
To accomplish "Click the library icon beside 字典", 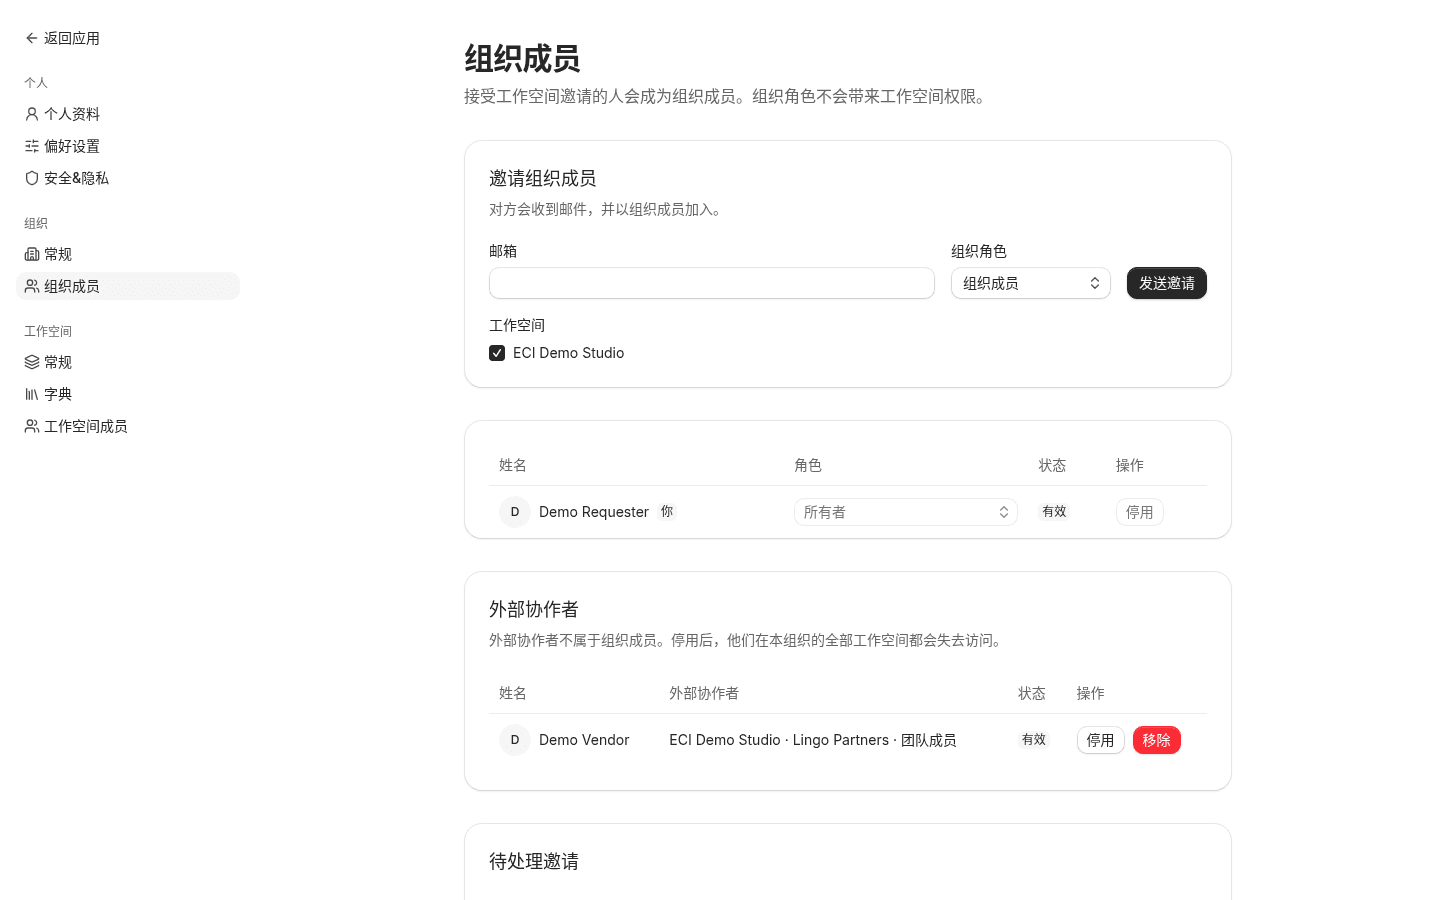I will (32, 394).
